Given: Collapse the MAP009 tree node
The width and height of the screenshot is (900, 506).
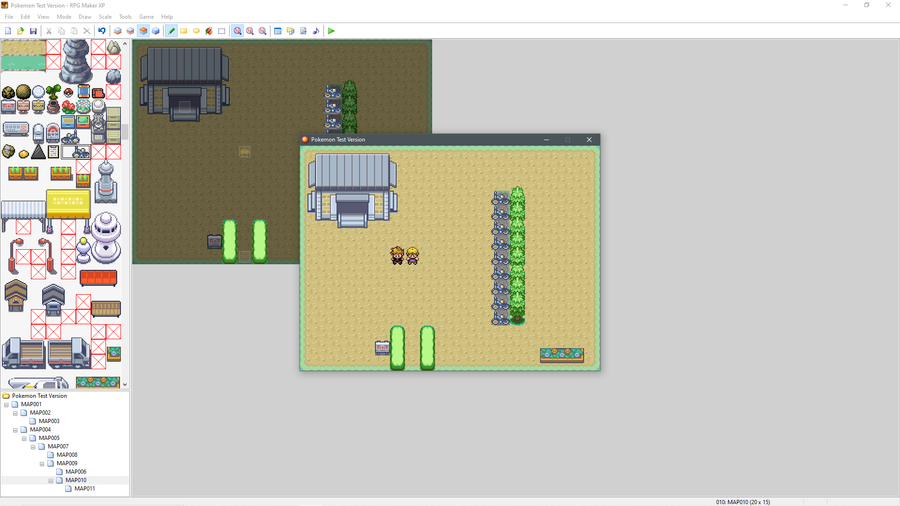Looking at the screenshot, I should tap(42, 464).
